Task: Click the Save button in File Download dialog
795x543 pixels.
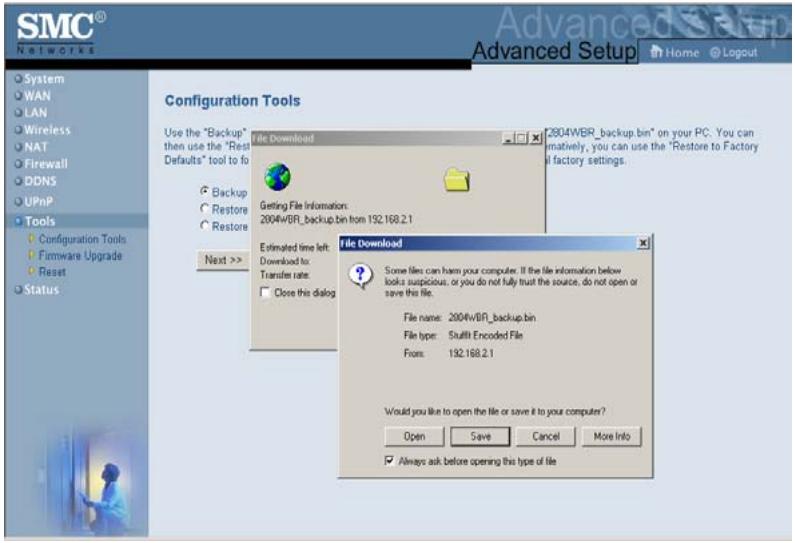Action: 480,436
